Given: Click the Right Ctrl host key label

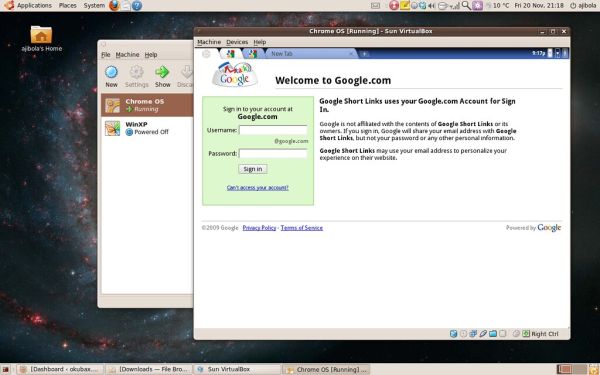Looking at the screenshot, I should (x=545, y=334).
